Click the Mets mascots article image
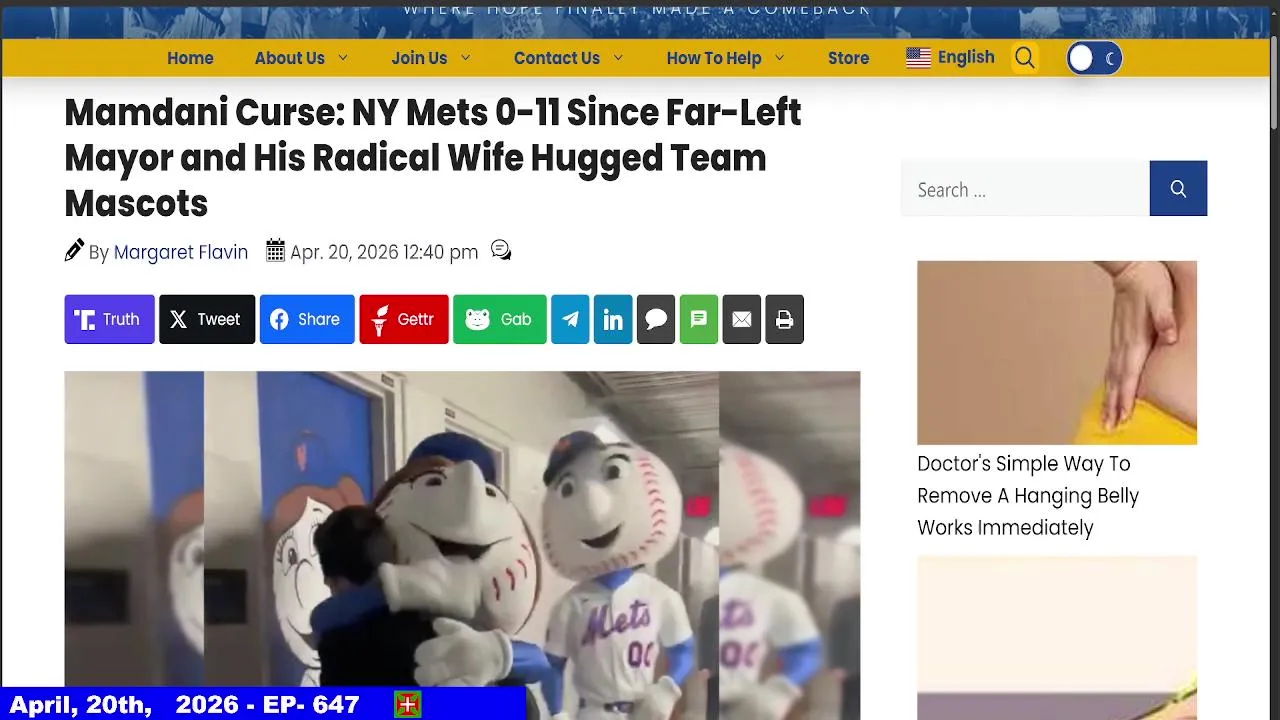The width and height of the screenshot is (1280, 720). pos(462,545)
